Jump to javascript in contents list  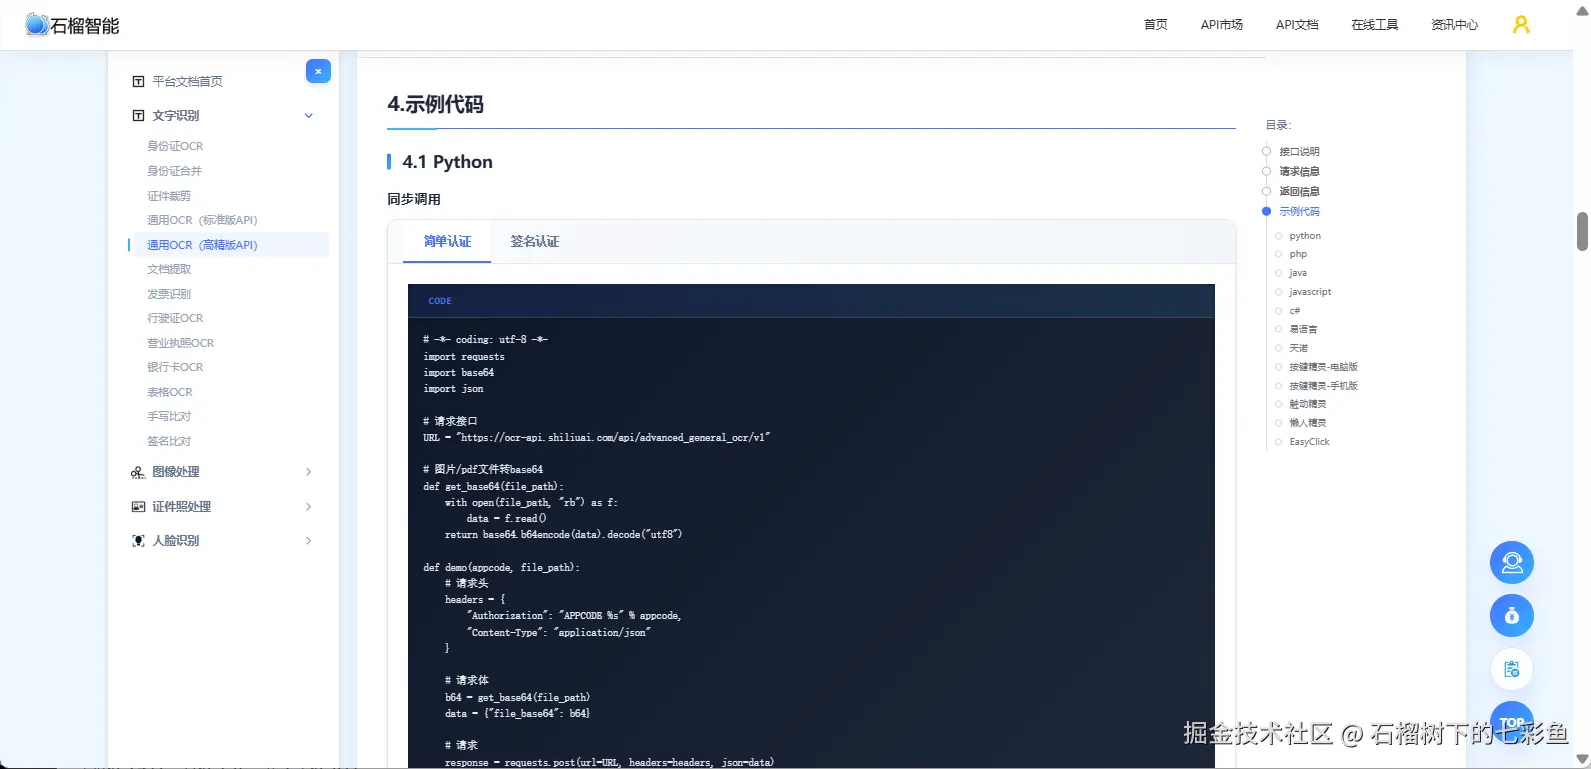click(x=1310, y=292)
